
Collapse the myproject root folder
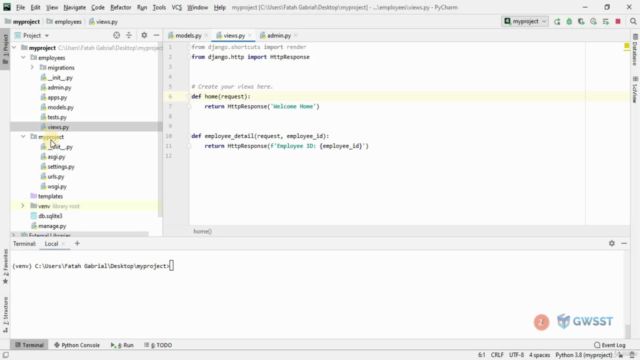coord(15,48)
